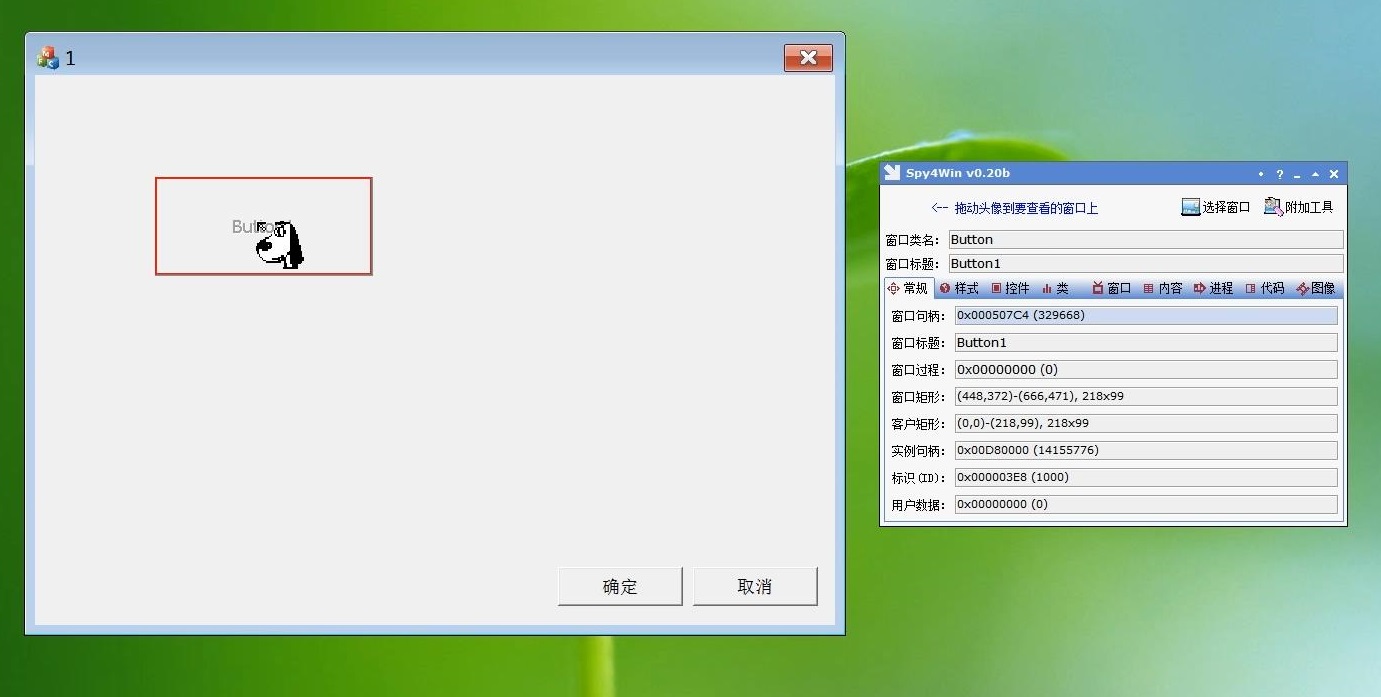Switch to the 常规 tab
Viewport: 1381px width, 697px height.
click(x=908, y=288)
